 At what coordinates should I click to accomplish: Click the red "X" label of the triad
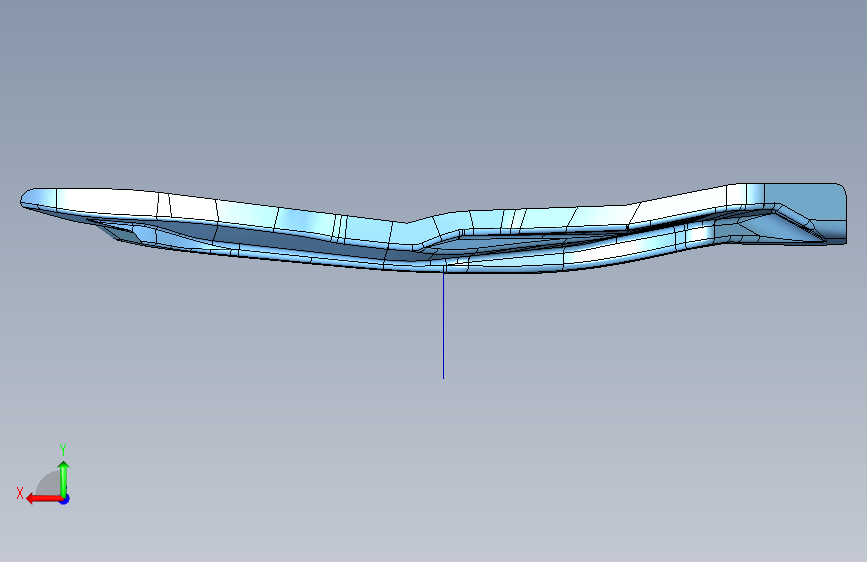tap(20, 493)
